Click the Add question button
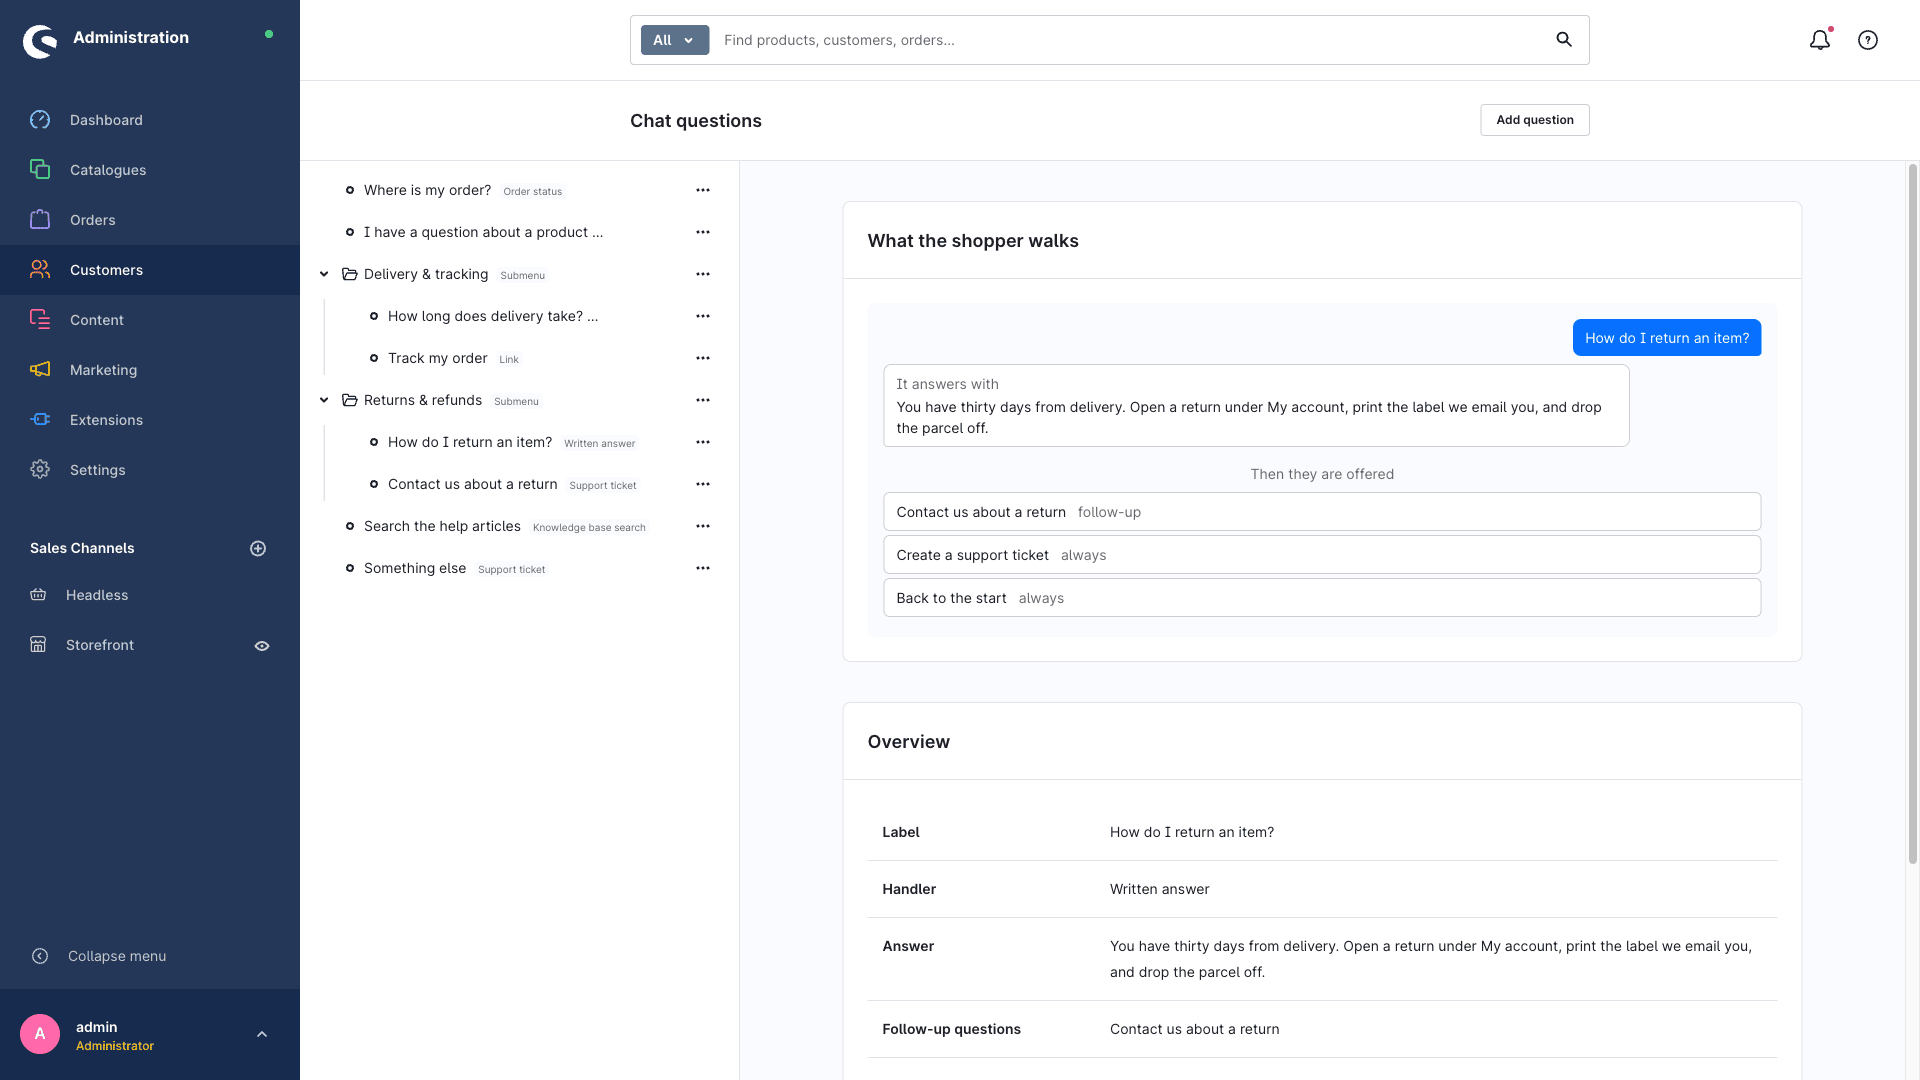Screen dimensions: 1920x1080 click(1535, 120)
